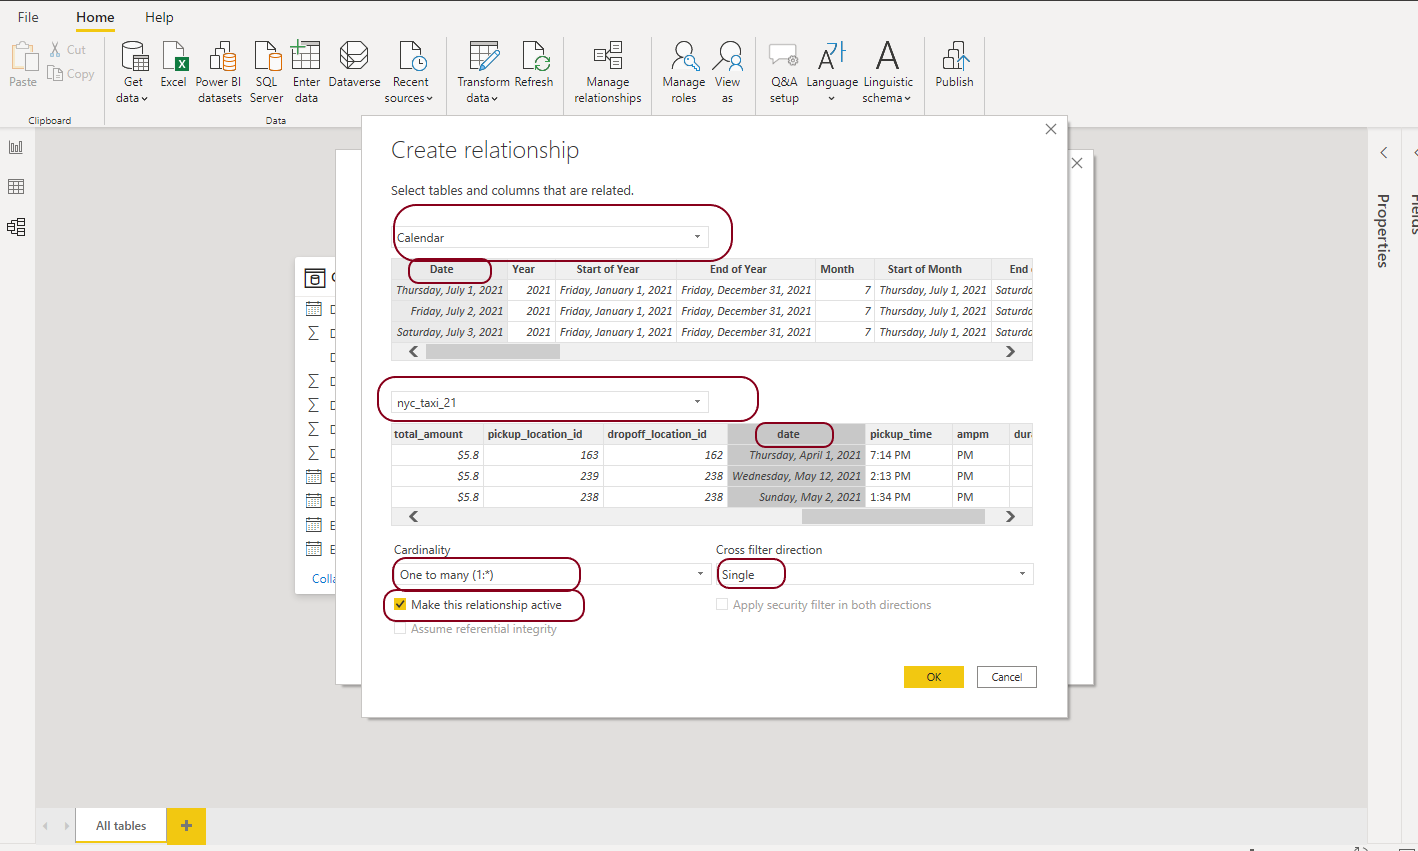1418x851 pixels.
Task: Switch to Model view in sidebar
Action: [16, 227]
